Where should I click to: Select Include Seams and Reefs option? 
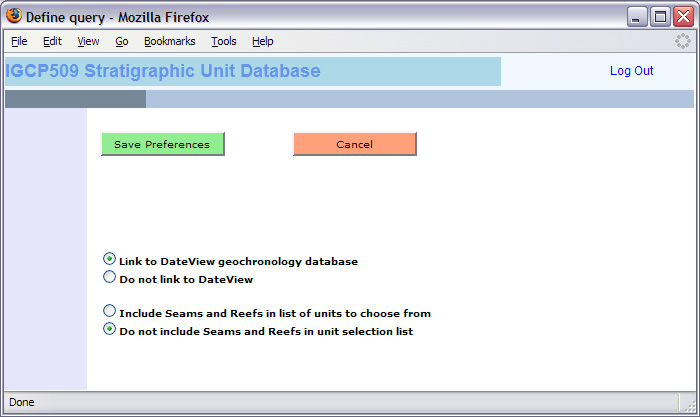pyautogui.click(x=109, y=311)
